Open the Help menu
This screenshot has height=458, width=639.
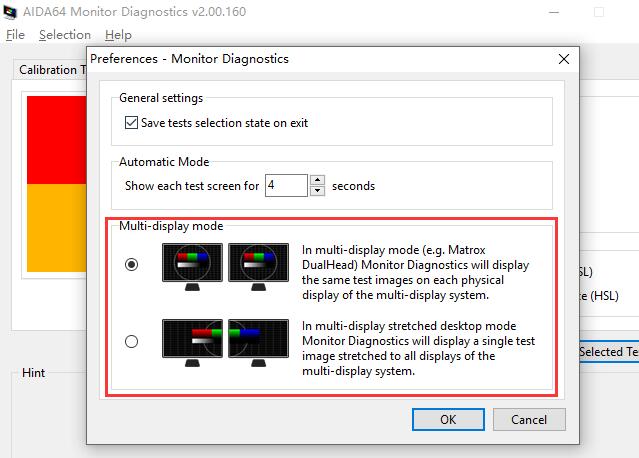tap(118, 35)
